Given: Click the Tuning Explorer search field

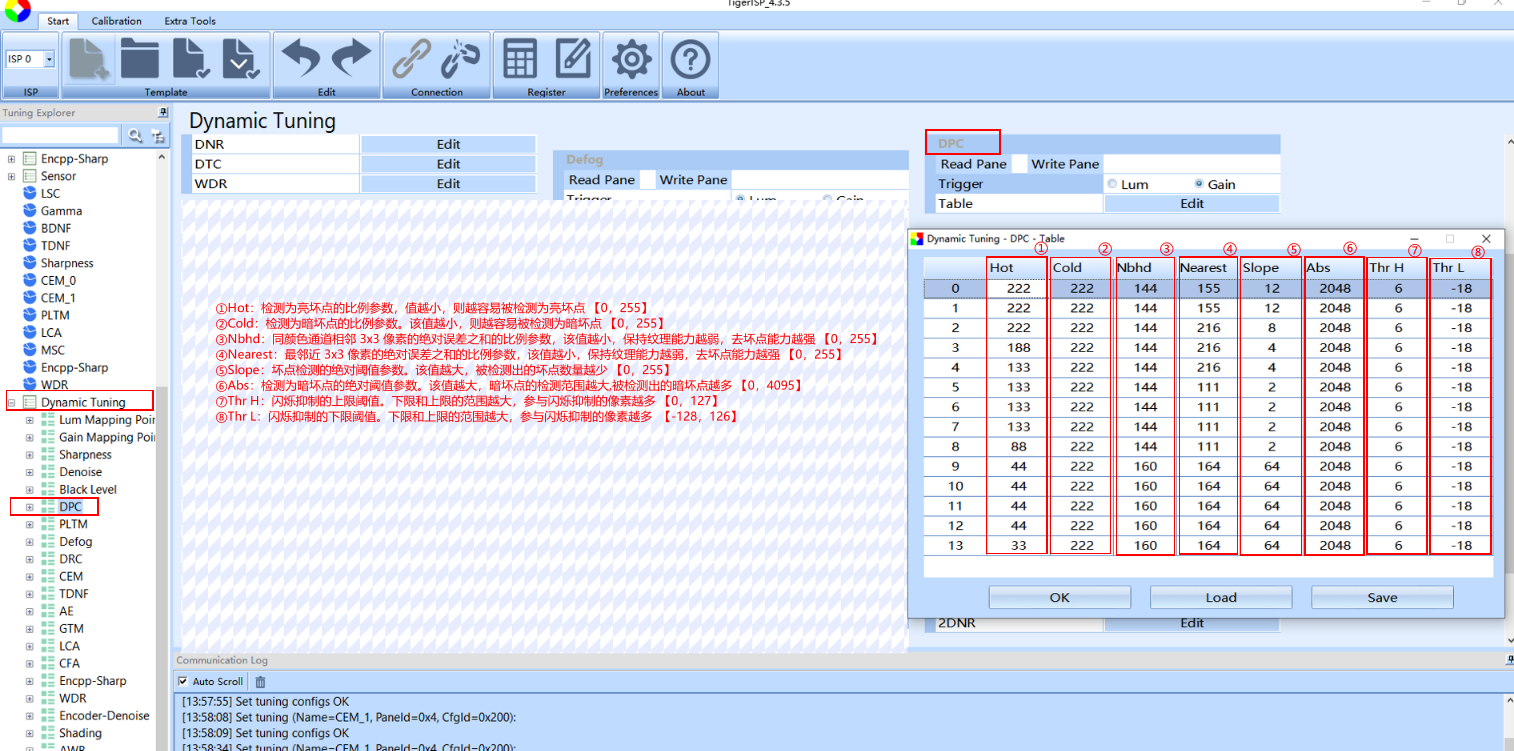Looking at the screenshot, I should click(61, 135).
